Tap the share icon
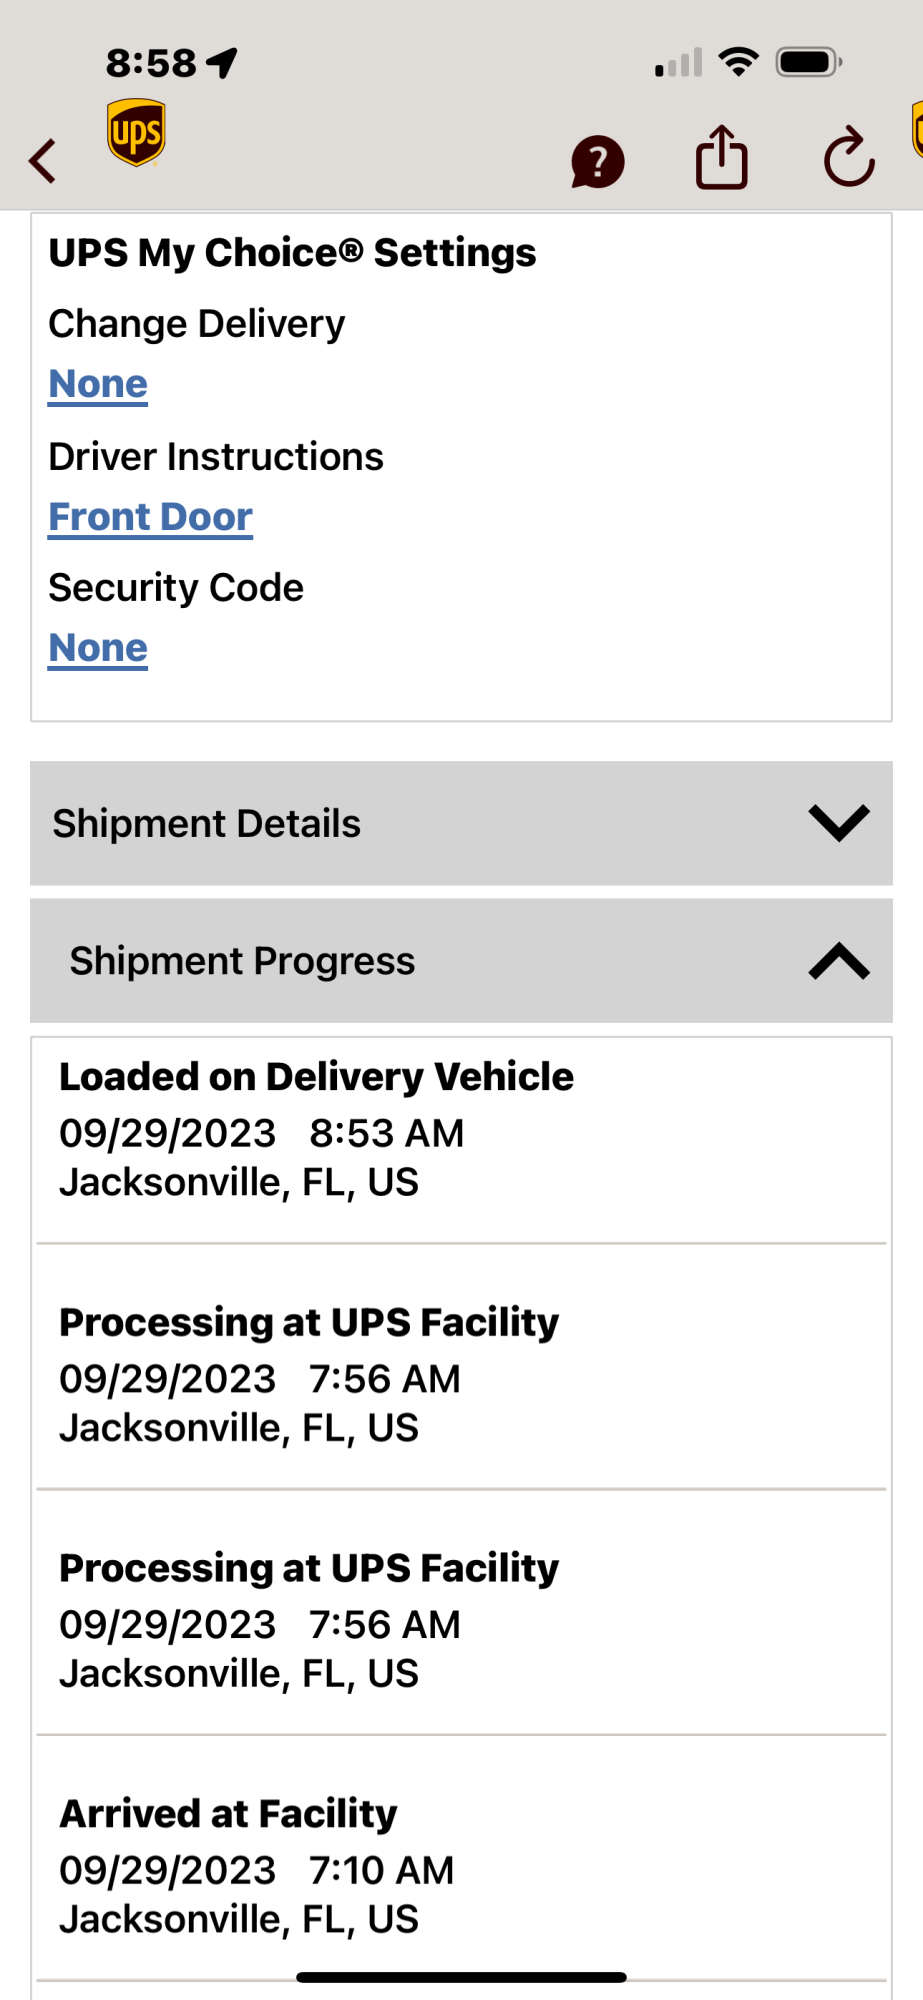Viewport: 923px width, 2000px height. pos(721,158)
